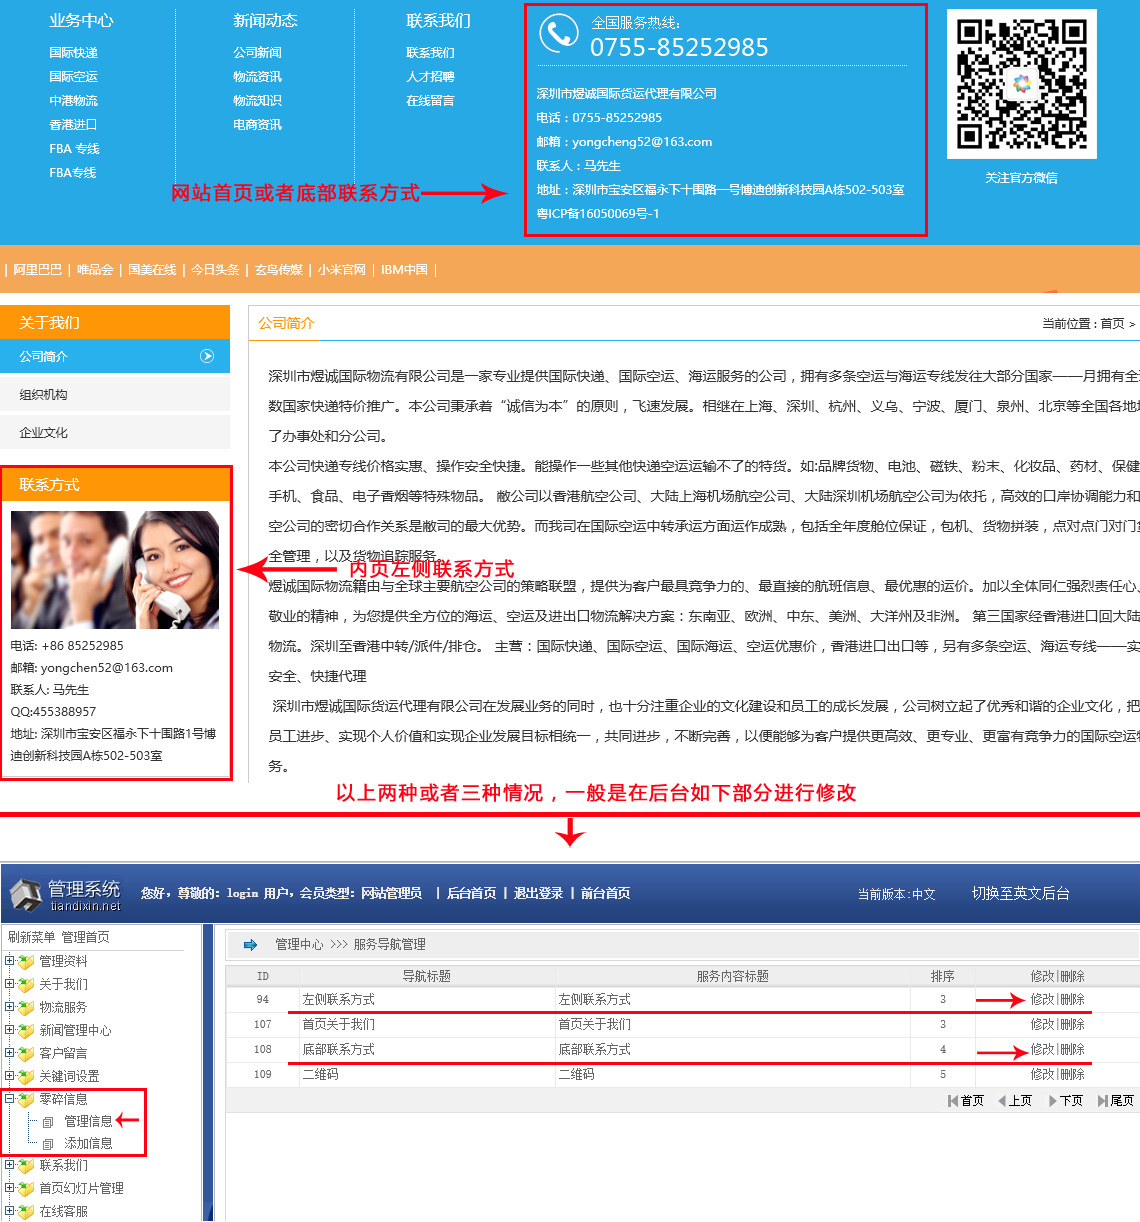The image size is (1140, 1222).
Task: Click the phone hotline icon
Action: coord(558,34)
